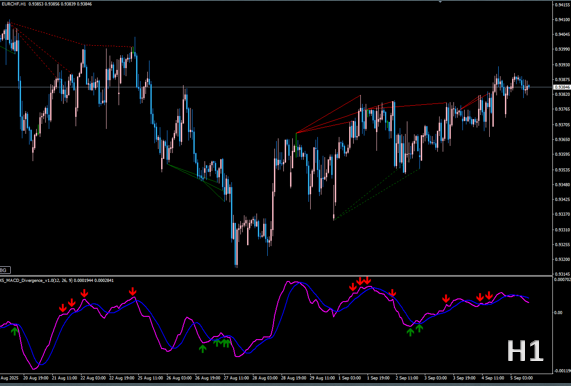Click the time axis label 27 Aug 11:00

pos(237,378)
